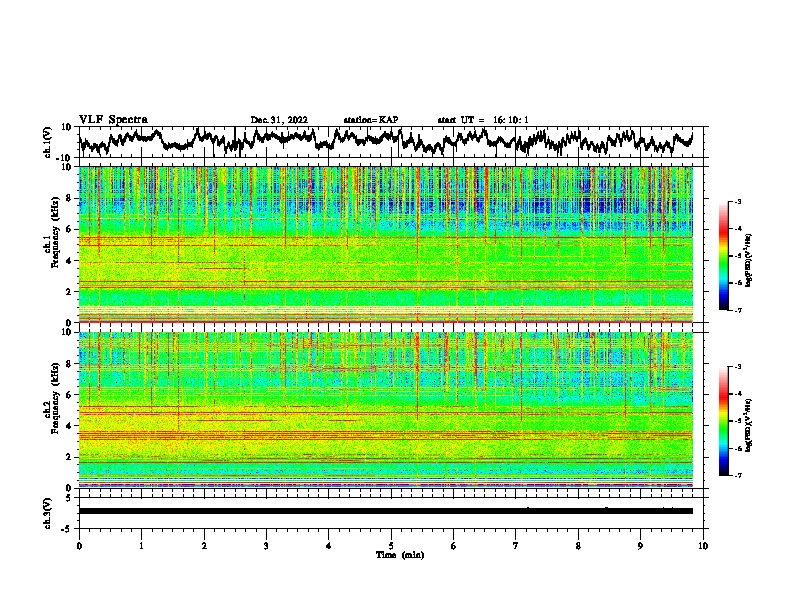Select the "start UT = 16:10:1" text
The image size is (792, 612).
pyautogui.click(x=483, y=120)
